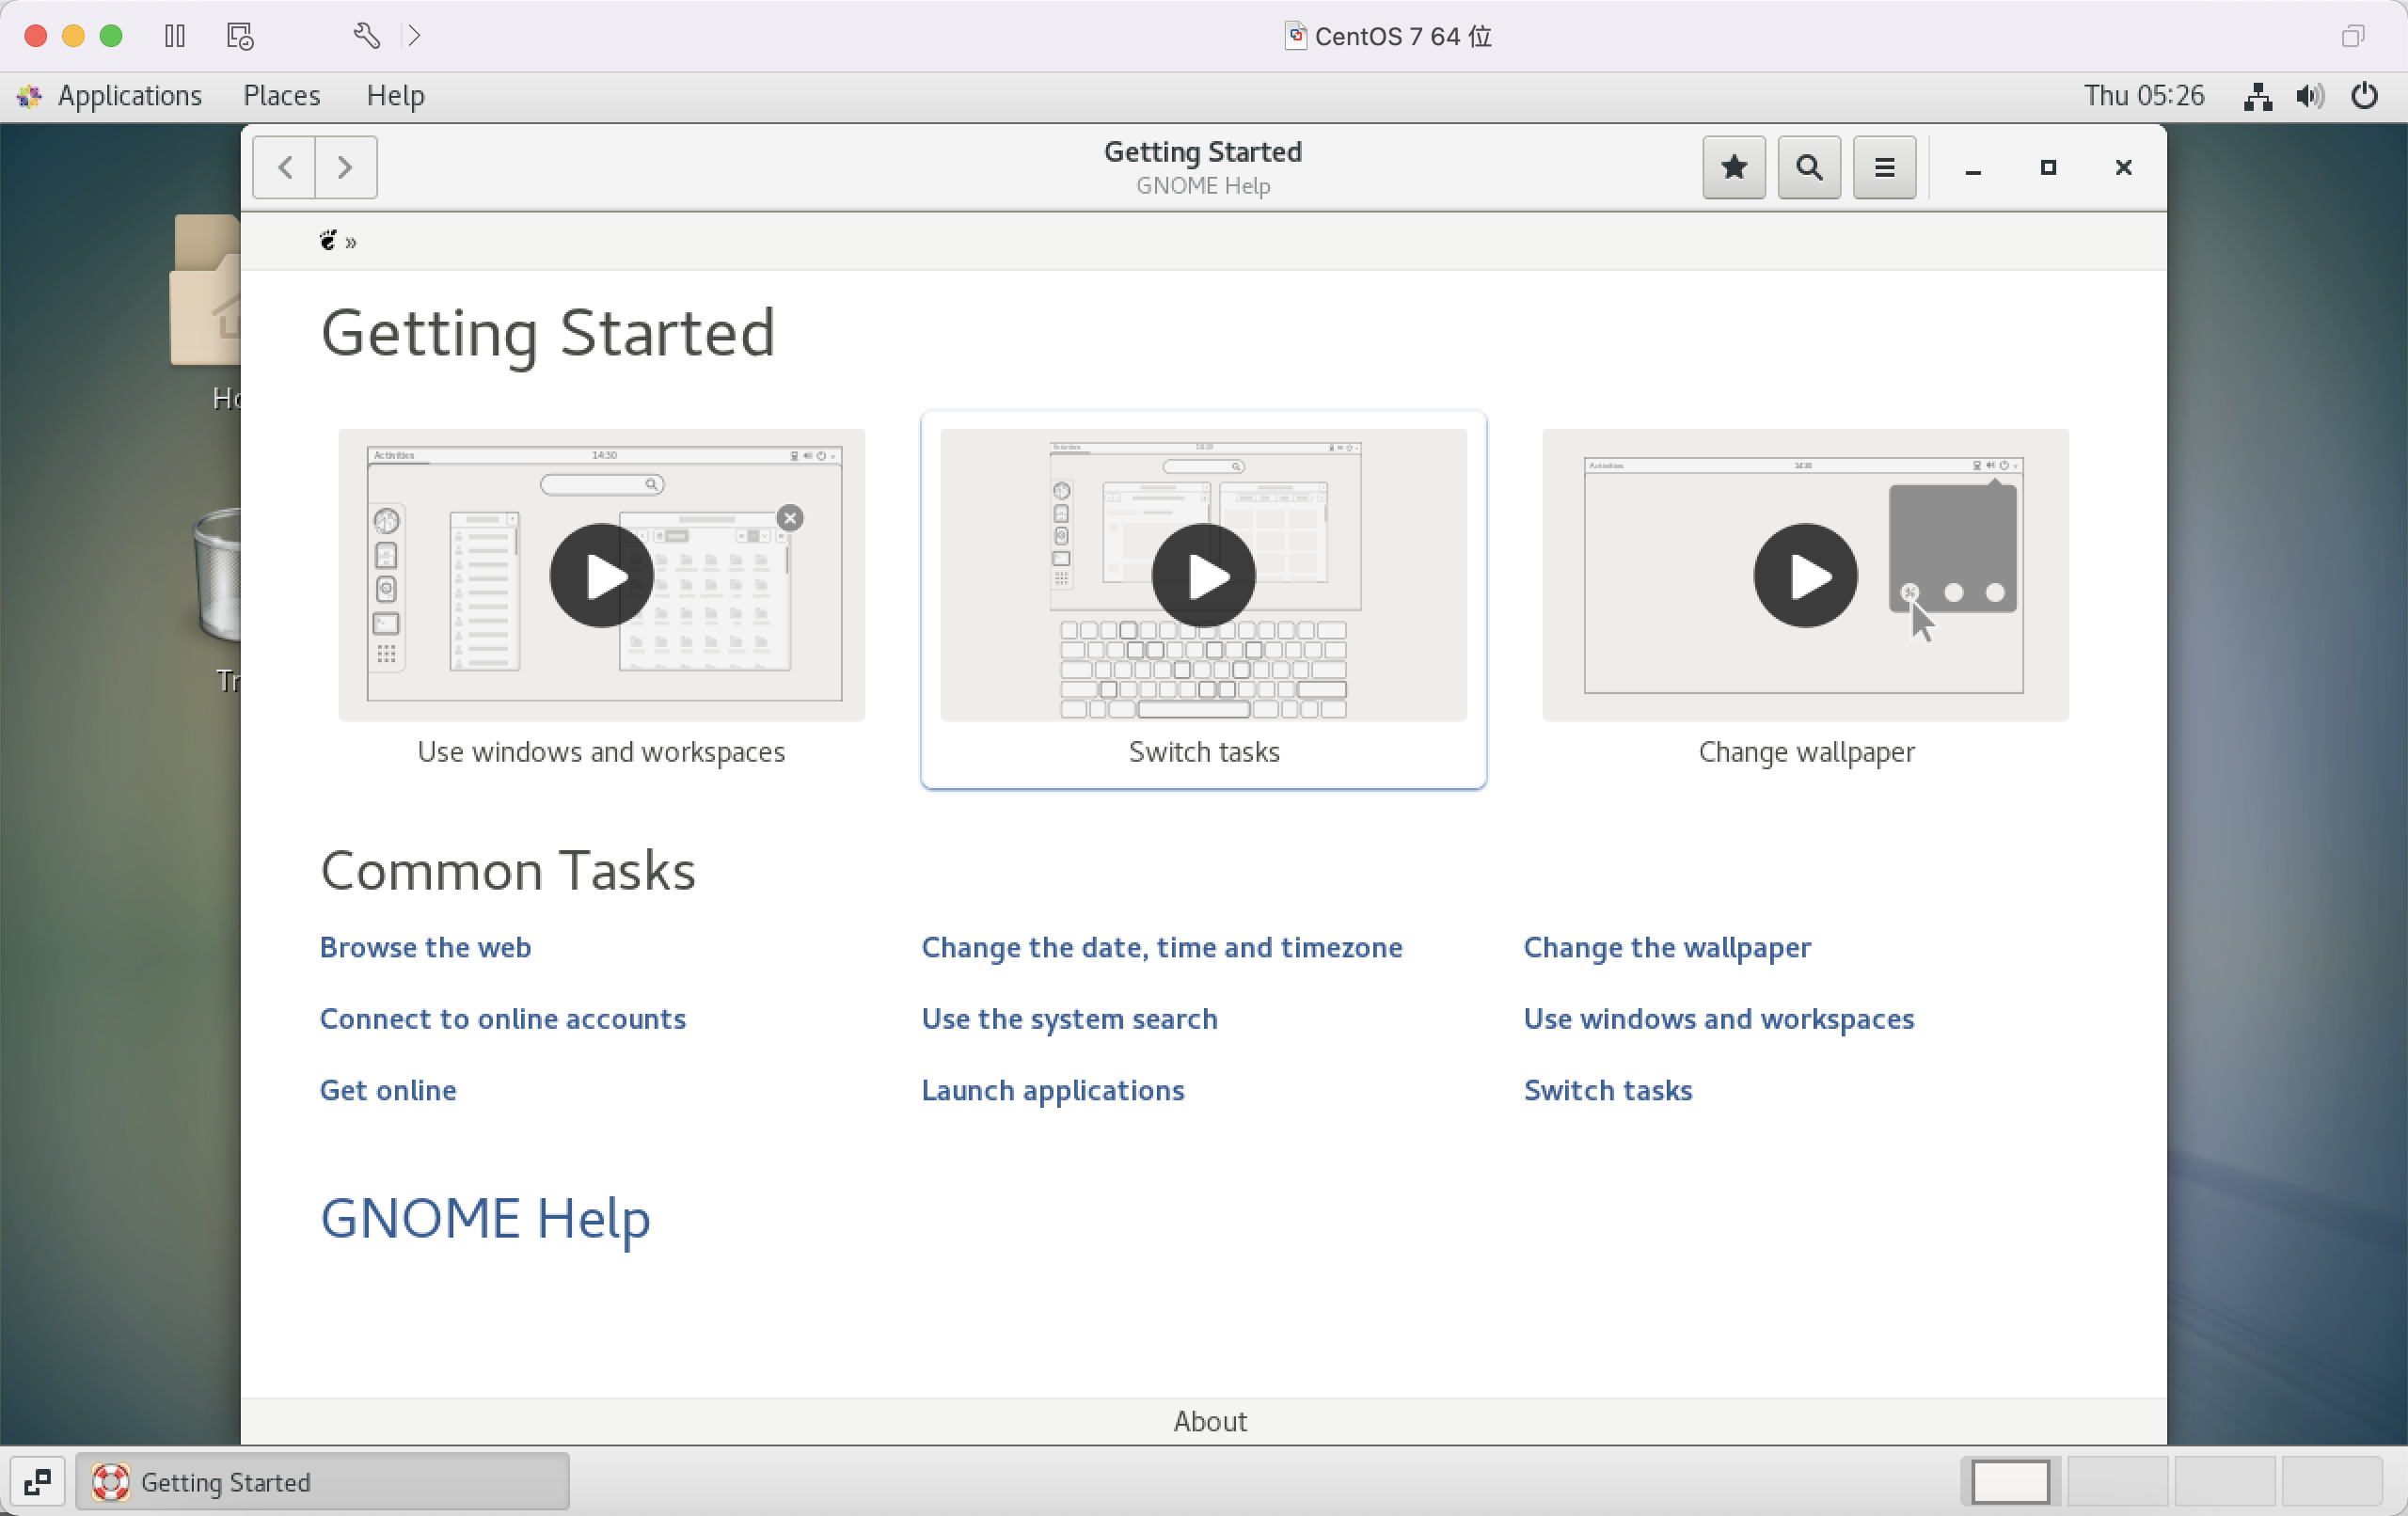Minimize the Getting Started window
The height and width of the screenshot is (1516, 2408).
pos(1972,168)
